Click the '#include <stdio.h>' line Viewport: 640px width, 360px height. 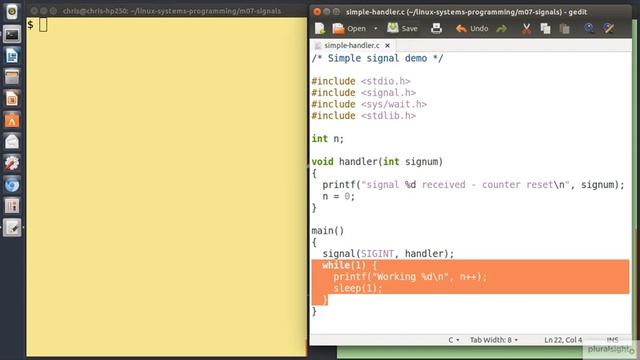361,81
